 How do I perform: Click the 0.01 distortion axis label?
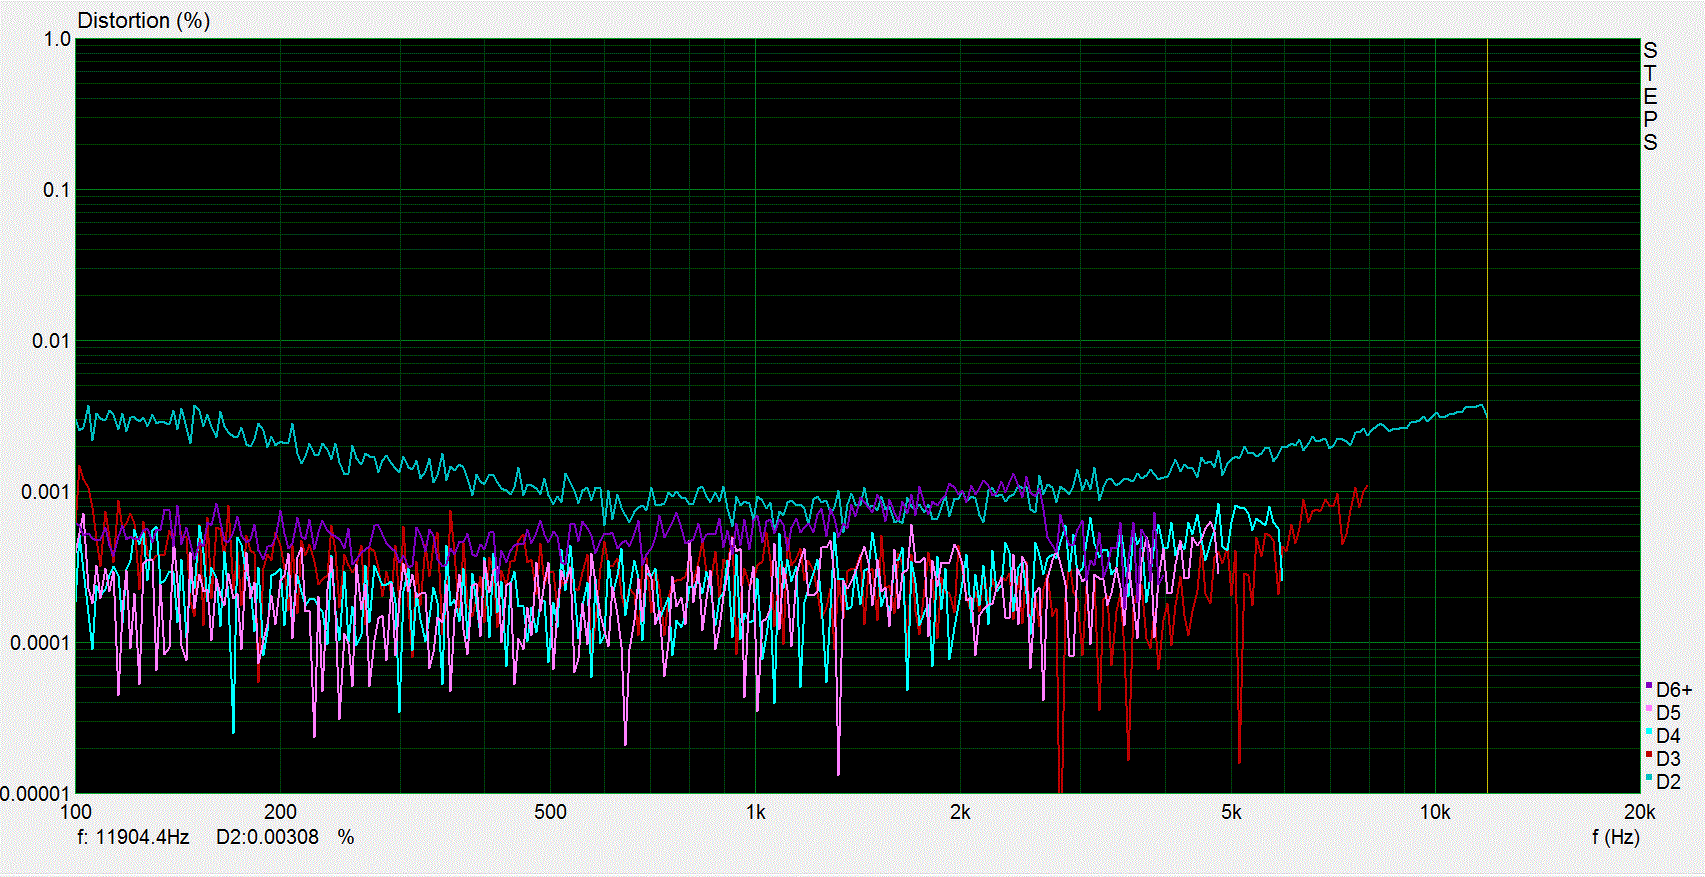point(51,341)
